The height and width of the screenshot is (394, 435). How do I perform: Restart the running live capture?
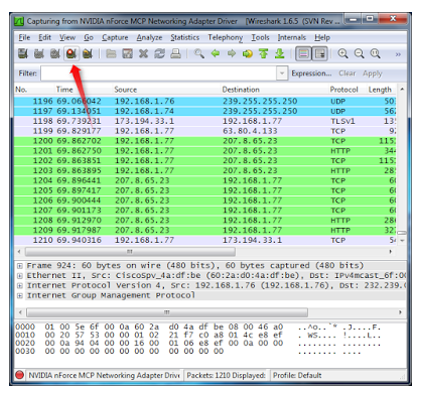pyautogui.click(x=87, y=54)
